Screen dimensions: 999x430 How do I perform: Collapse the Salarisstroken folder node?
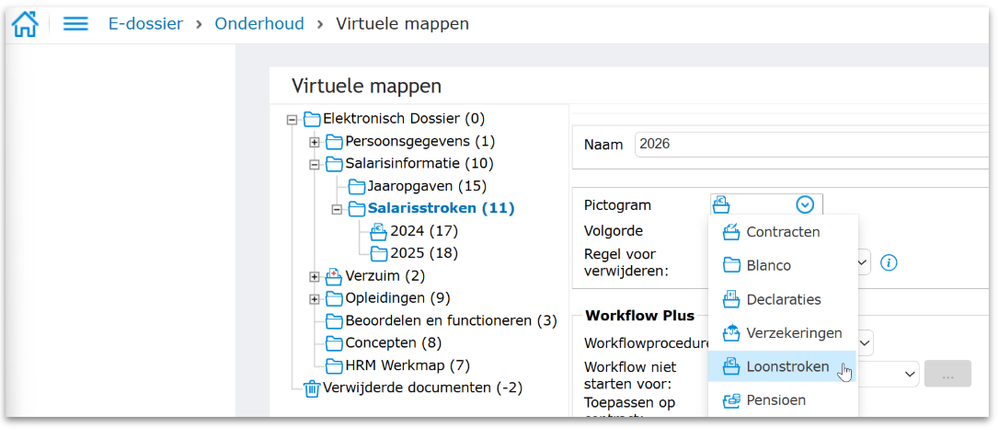(x=337, y=209)
